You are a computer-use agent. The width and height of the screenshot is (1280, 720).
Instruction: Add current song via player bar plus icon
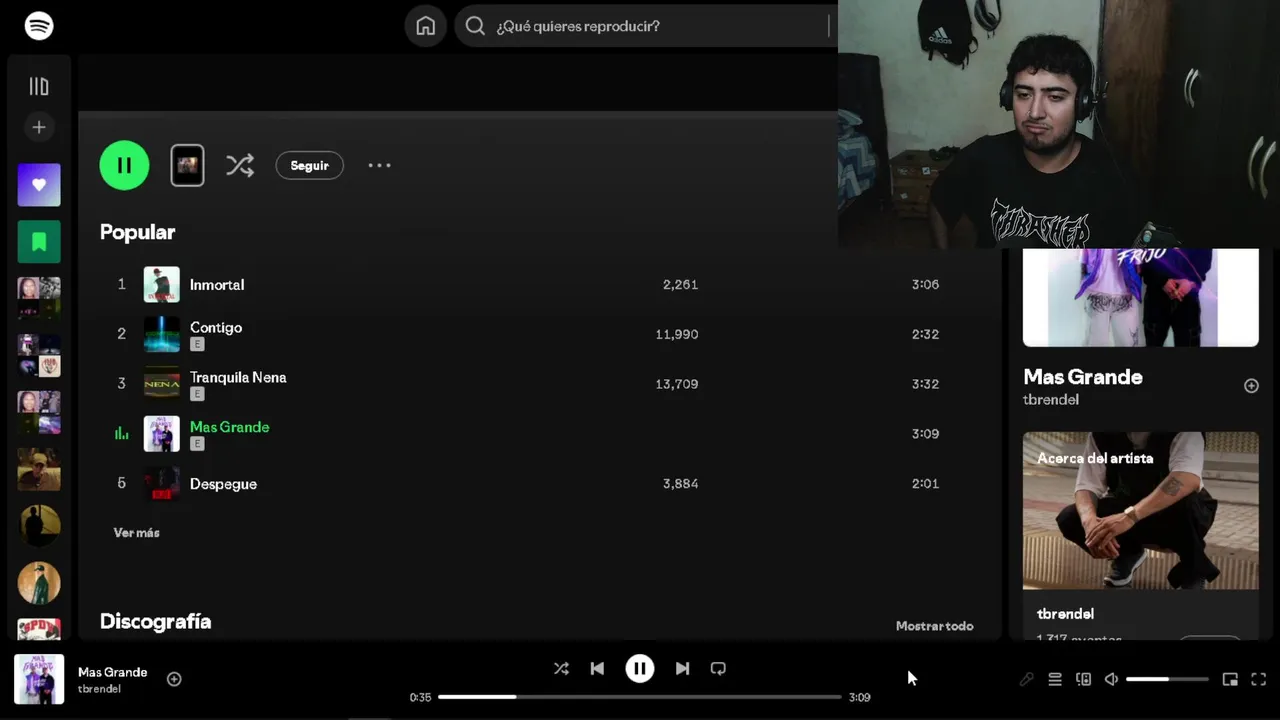174,679
